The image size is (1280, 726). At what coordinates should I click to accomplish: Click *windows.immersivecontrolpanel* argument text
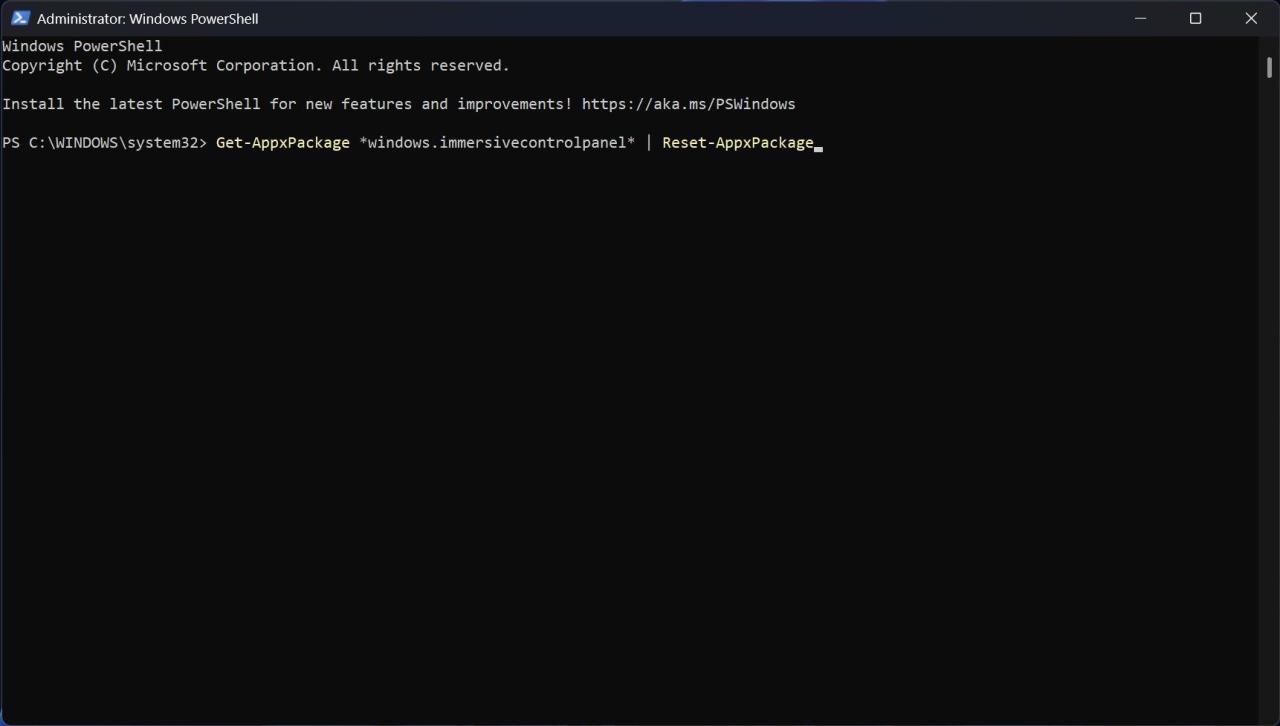click(497, 143)
